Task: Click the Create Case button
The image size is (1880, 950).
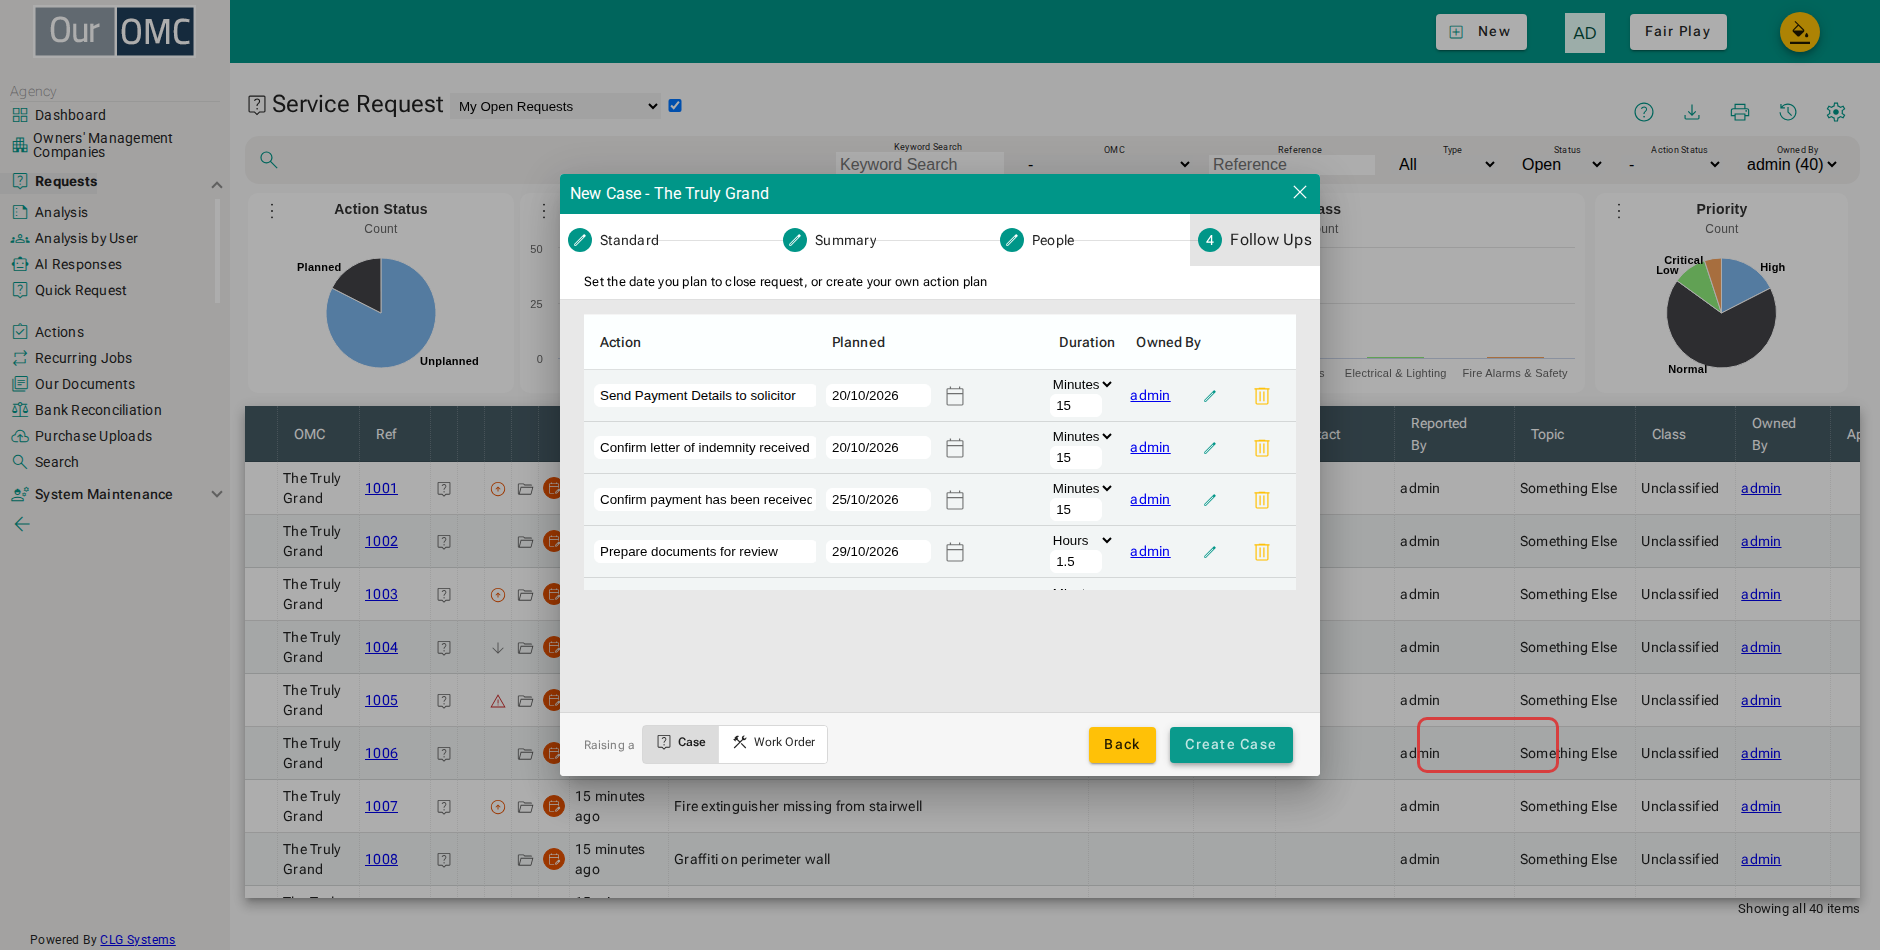Action: pyautogui.click(x=1231, y=745)
